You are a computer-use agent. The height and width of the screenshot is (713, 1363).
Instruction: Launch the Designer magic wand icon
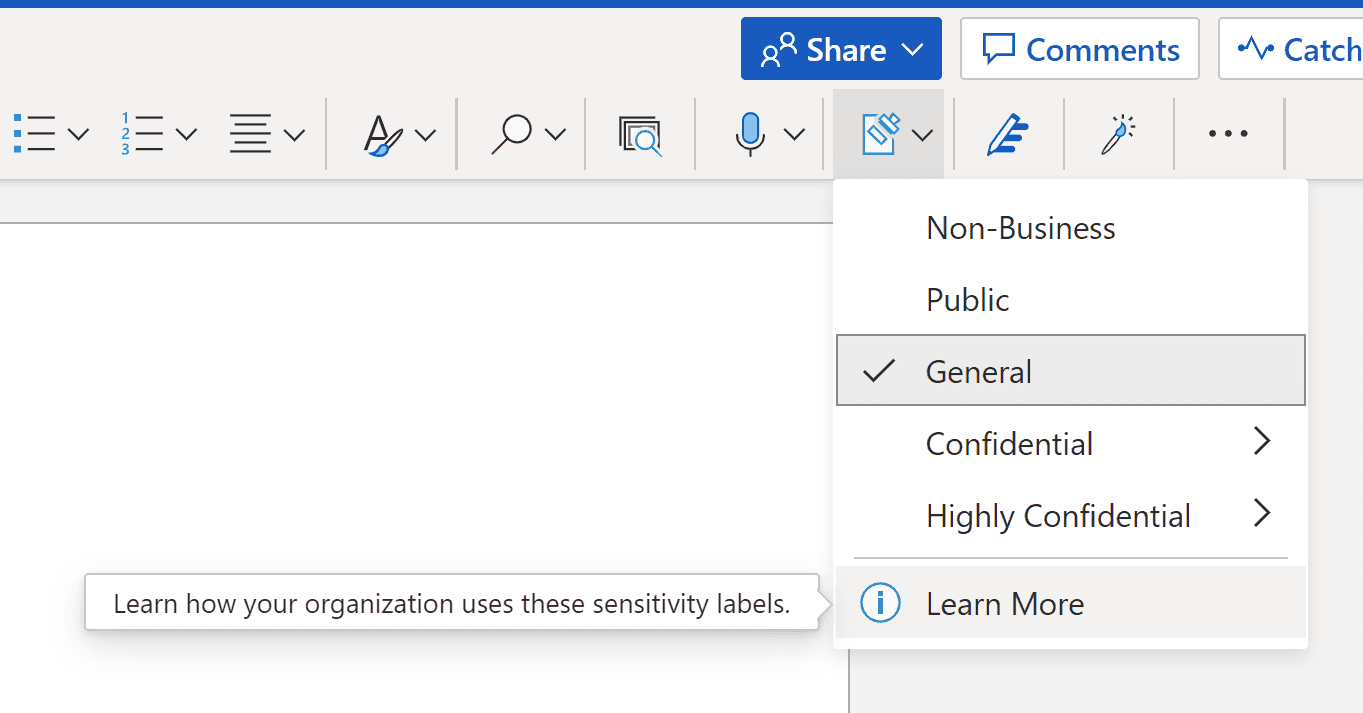click(x=1118, y=133)
